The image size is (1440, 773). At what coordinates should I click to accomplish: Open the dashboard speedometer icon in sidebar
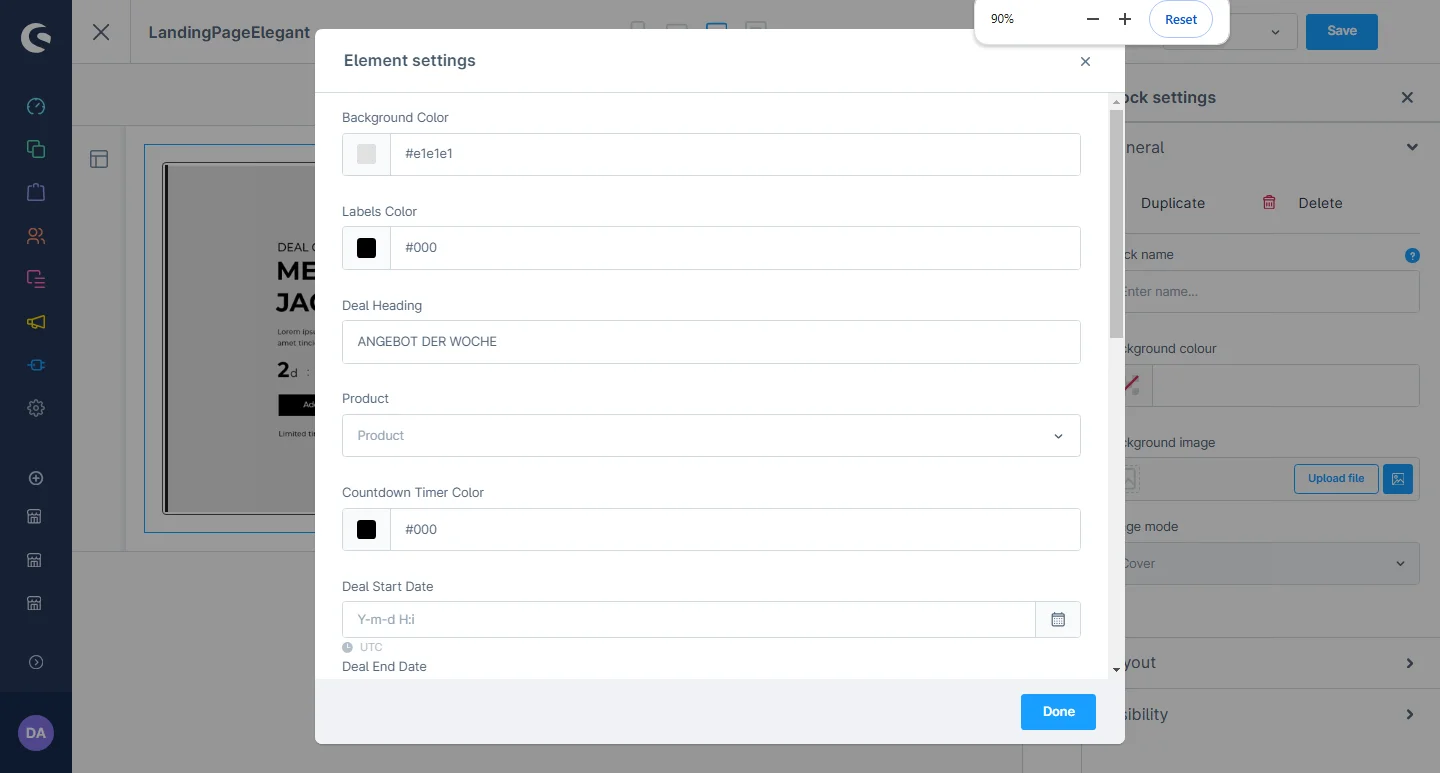36,106
